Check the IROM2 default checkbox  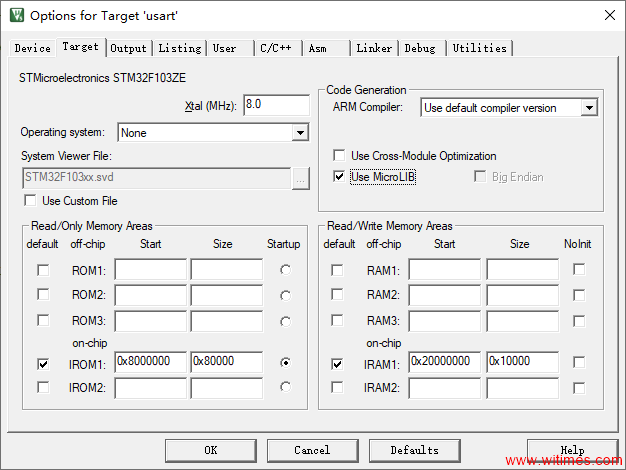click(x=43, y=387)
